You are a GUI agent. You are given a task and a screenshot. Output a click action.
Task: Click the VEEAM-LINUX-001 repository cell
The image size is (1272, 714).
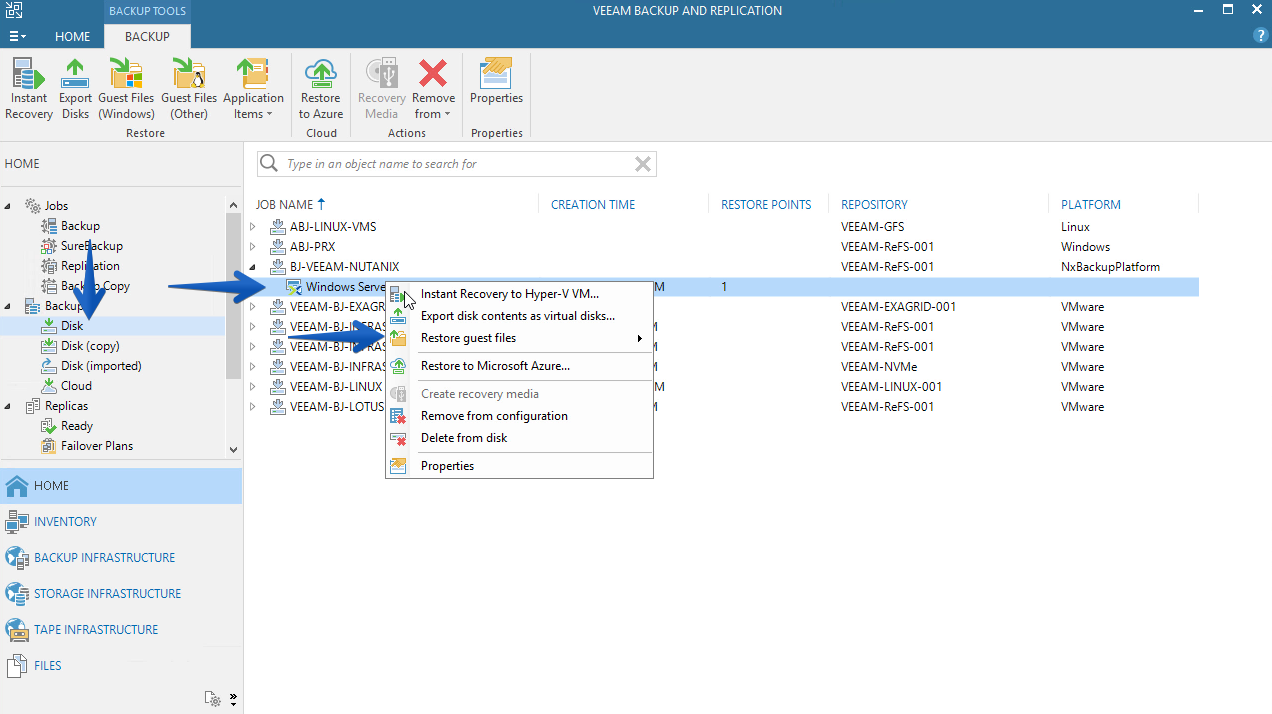(891, 387)
